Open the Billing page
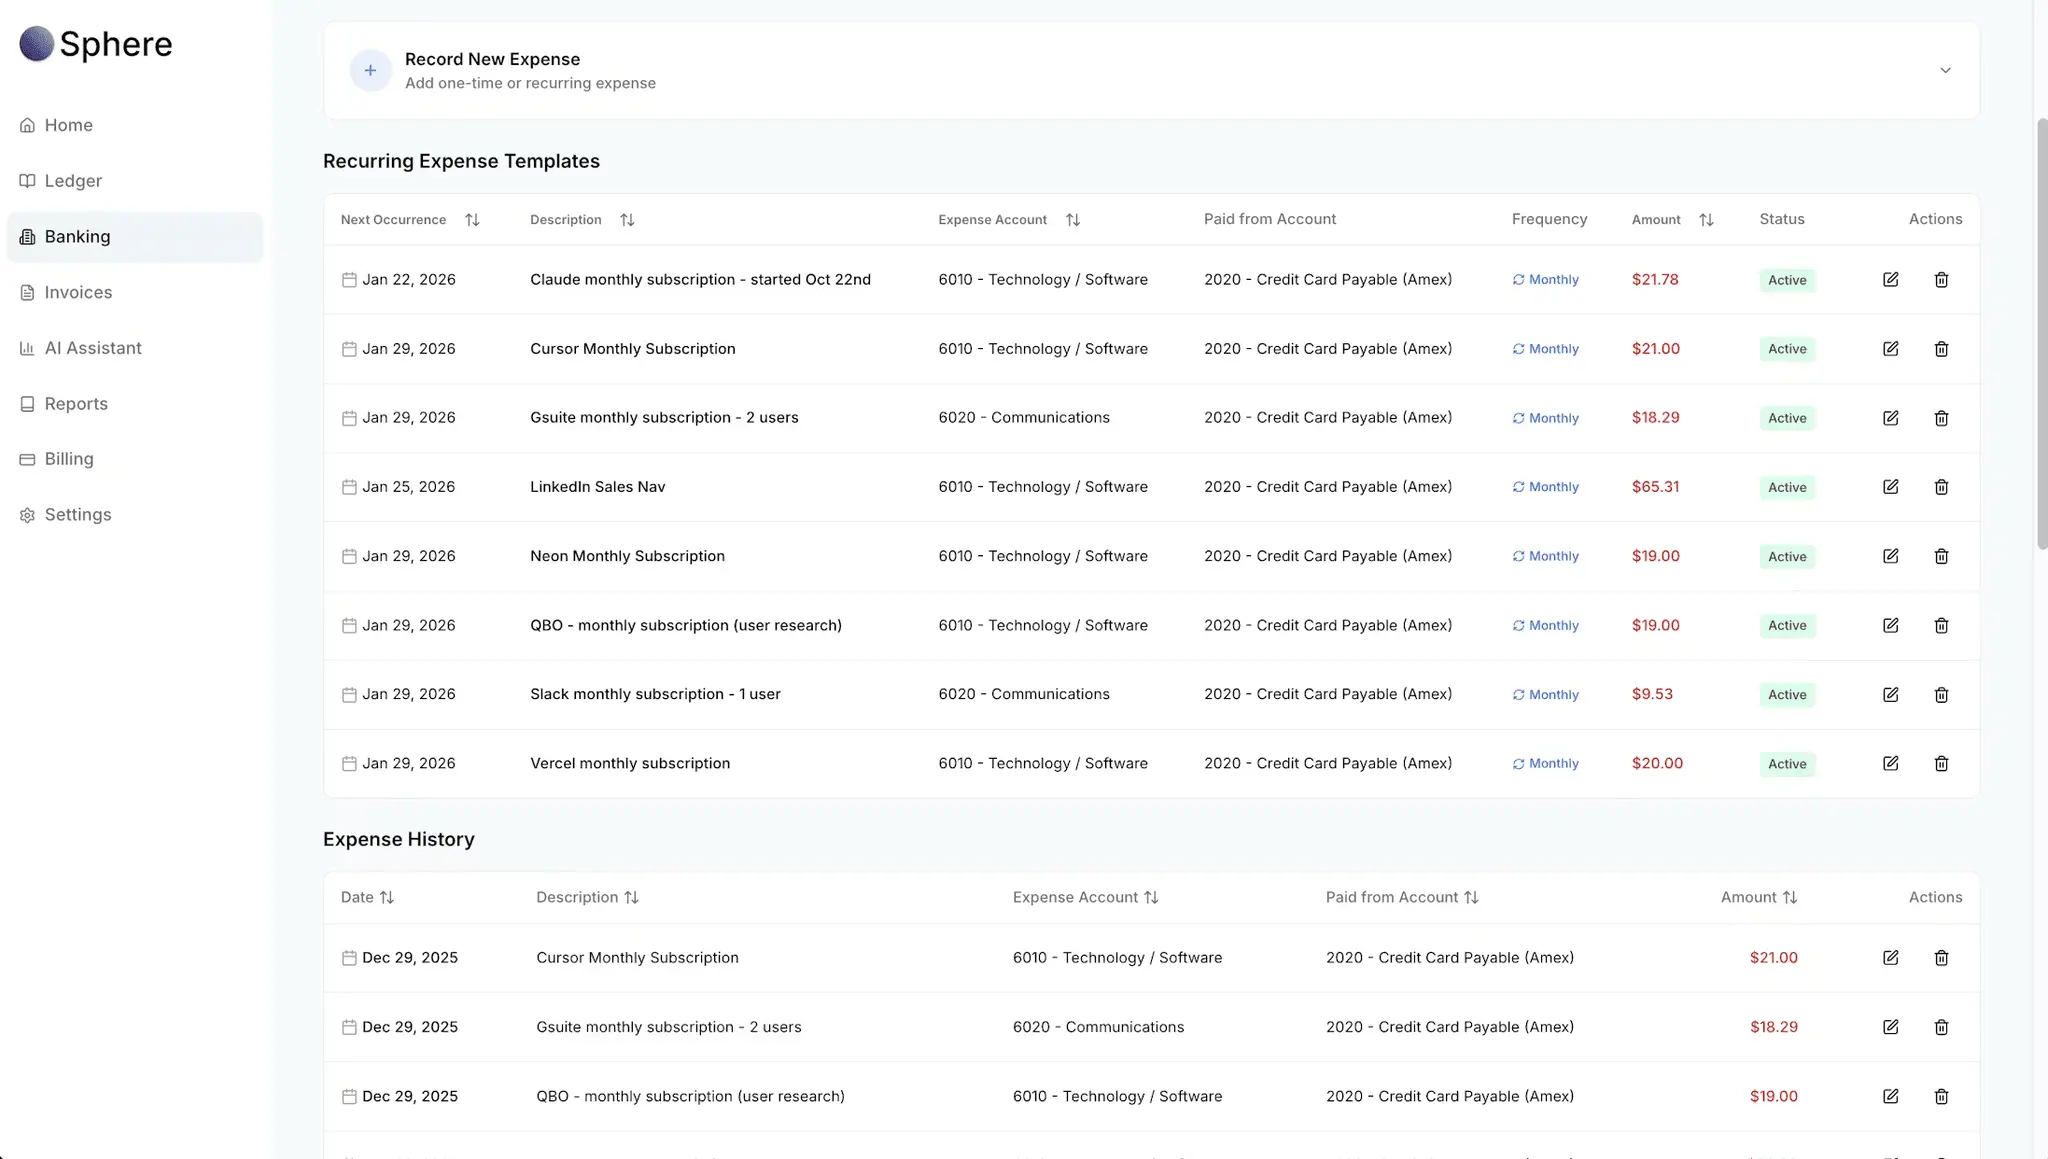 135,459
